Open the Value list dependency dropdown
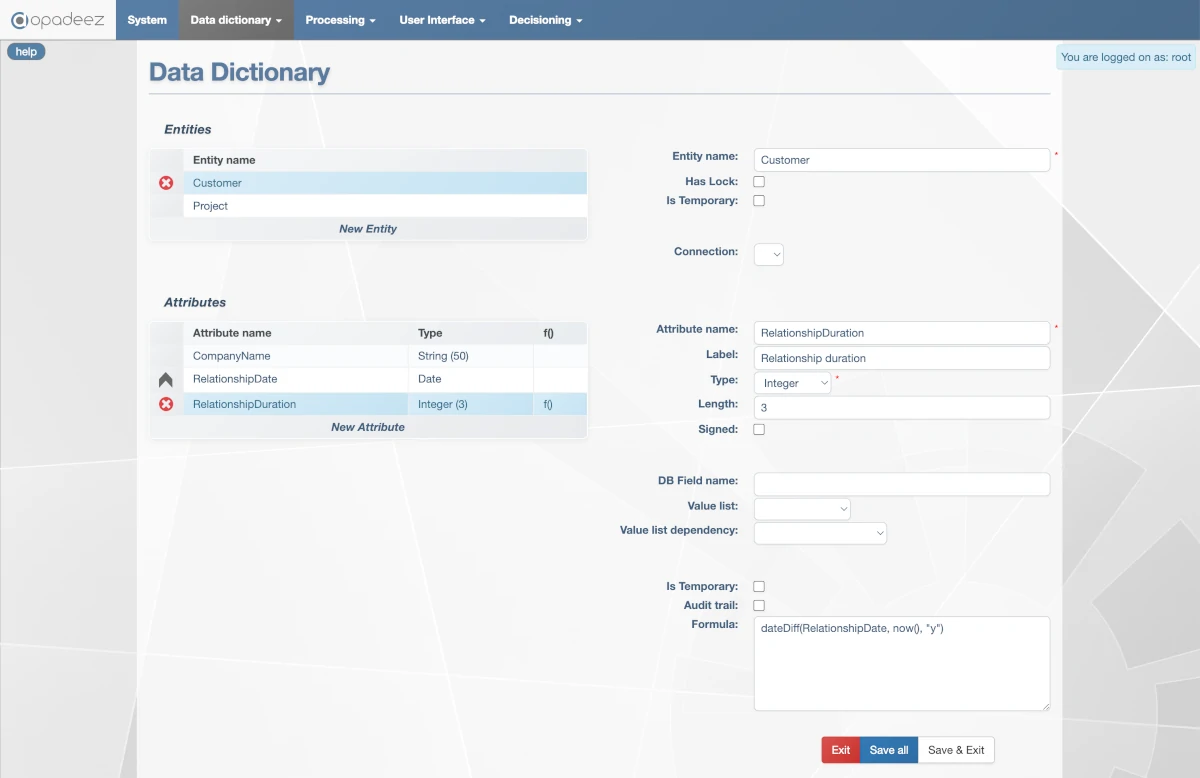 tap(820, 533)
